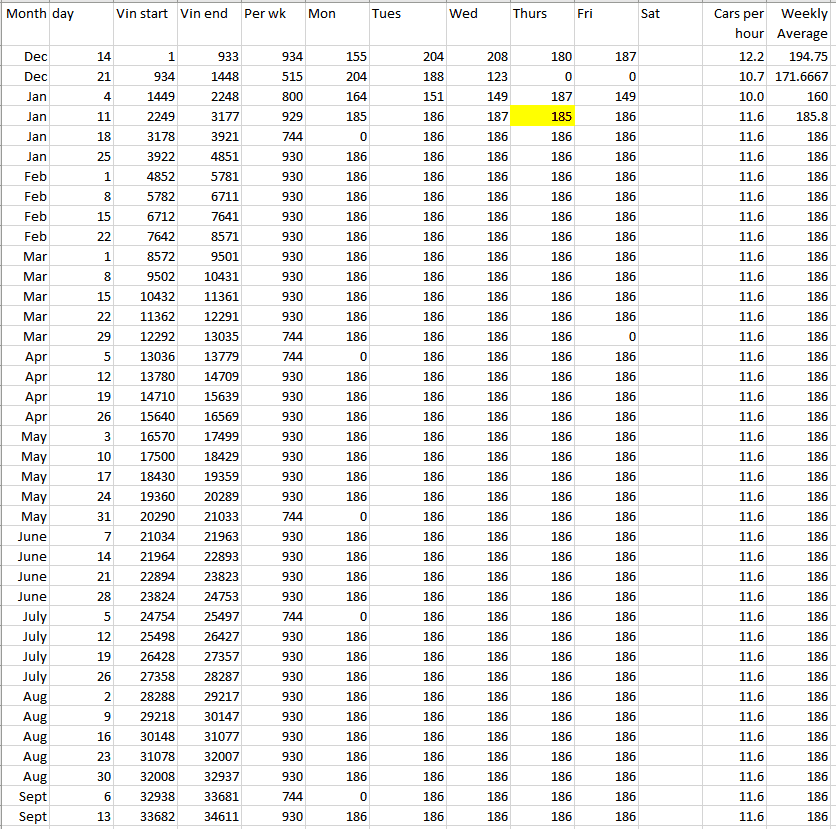Select the Vin start cell with 17500
Screen dimensions: 836x829
[144, 457]
